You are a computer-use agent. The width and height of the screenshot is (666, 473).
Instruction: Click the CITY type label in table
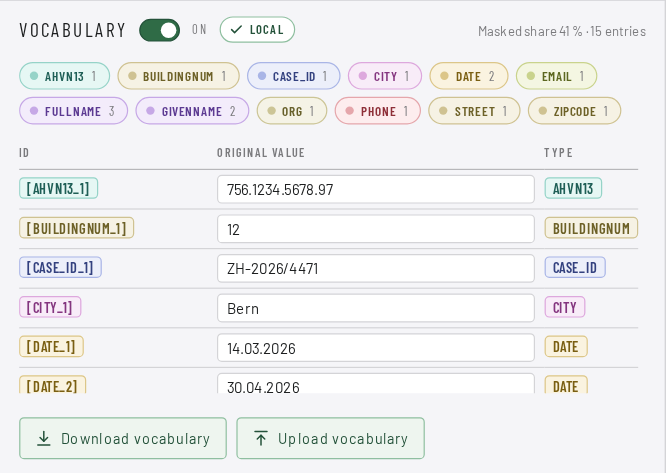(x=564, y=307)
